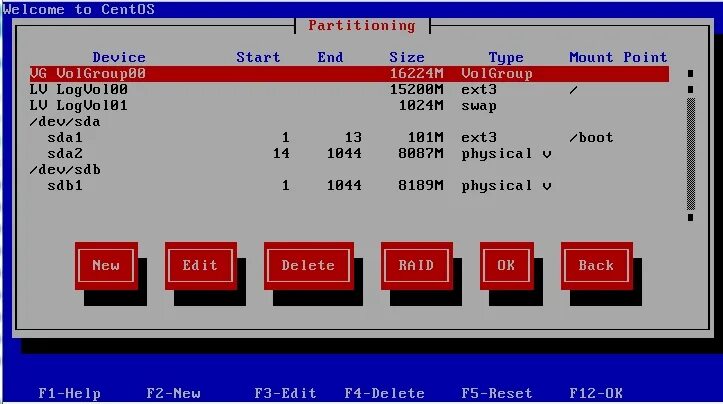The image size is (723, 404).
Task: Click the ext3 type of LogVol00
Action: 479,89
